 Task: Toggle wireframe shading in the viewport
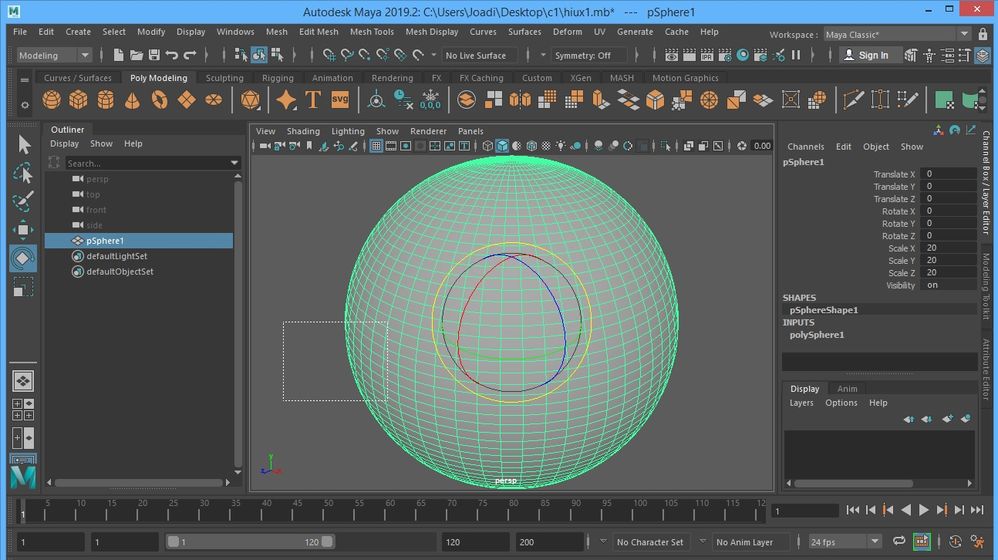(488, 146)
